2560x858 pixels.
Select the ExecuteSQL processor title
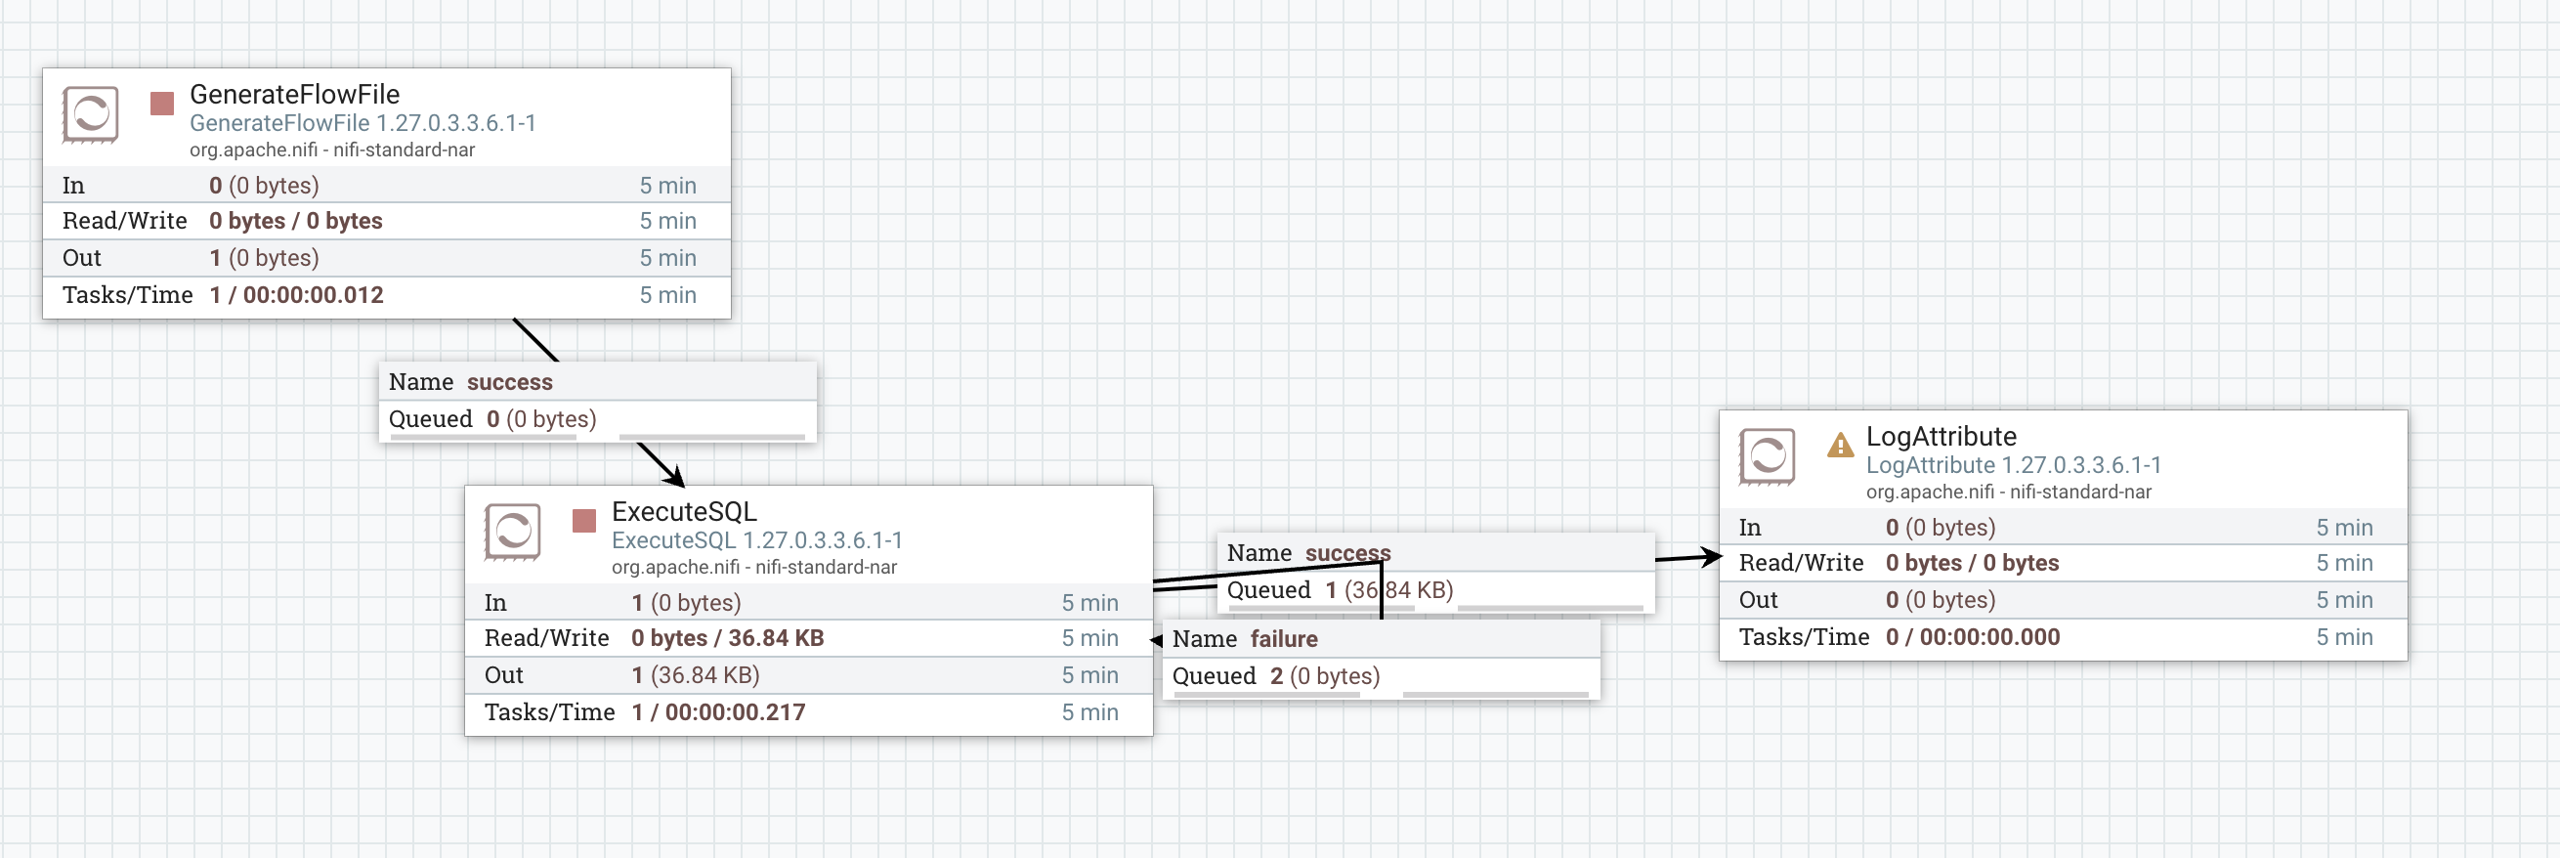coord(684,511)
